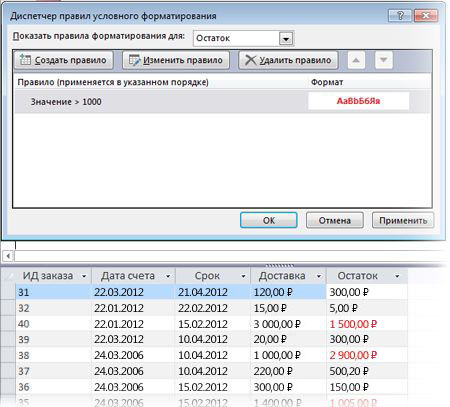Move the rule down with the arrow
Screen dimensions: 450x407
[384, 60]
